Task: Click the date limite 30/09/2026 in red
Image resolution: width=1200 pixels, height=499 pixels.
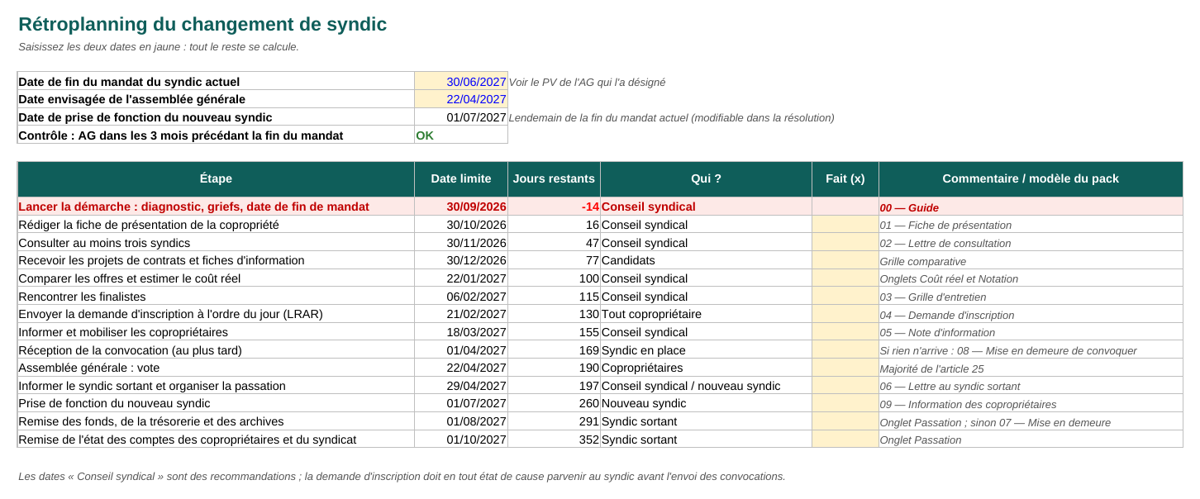Action: coord(461,207)
